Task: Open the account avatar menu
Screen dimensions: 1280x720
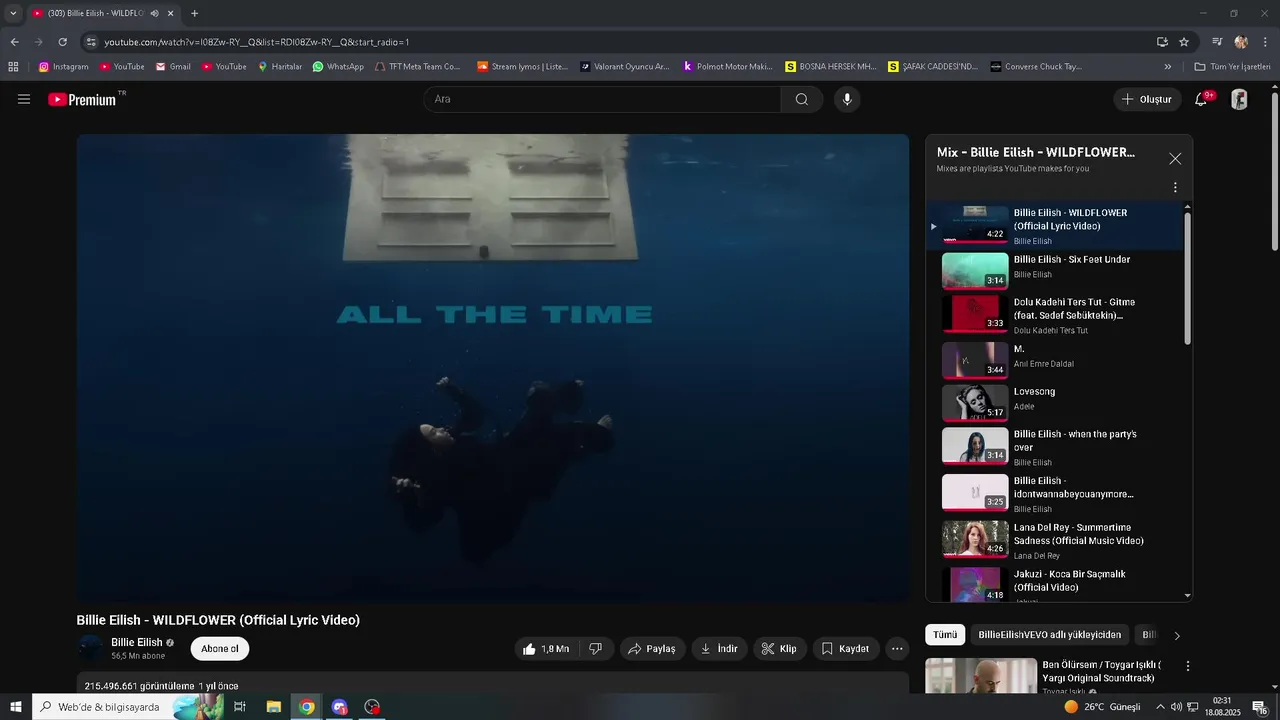Action: pyautogui.click(x=1239, y=99)
